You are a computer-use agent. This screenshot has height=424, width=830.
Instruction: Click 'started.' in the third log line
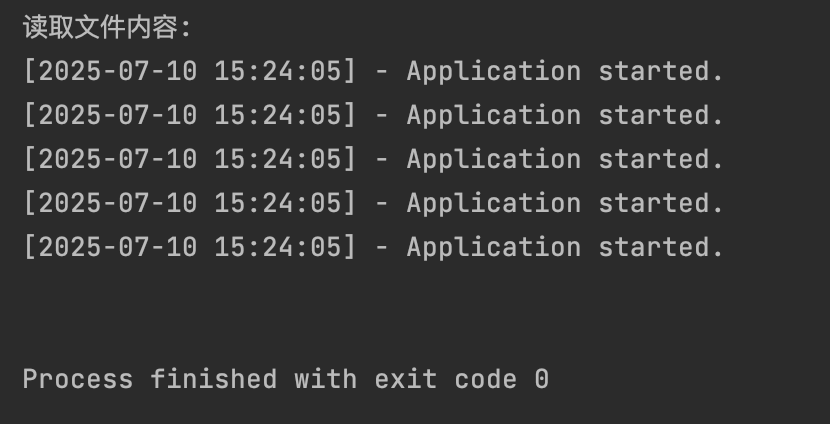(x=661, y=159)
